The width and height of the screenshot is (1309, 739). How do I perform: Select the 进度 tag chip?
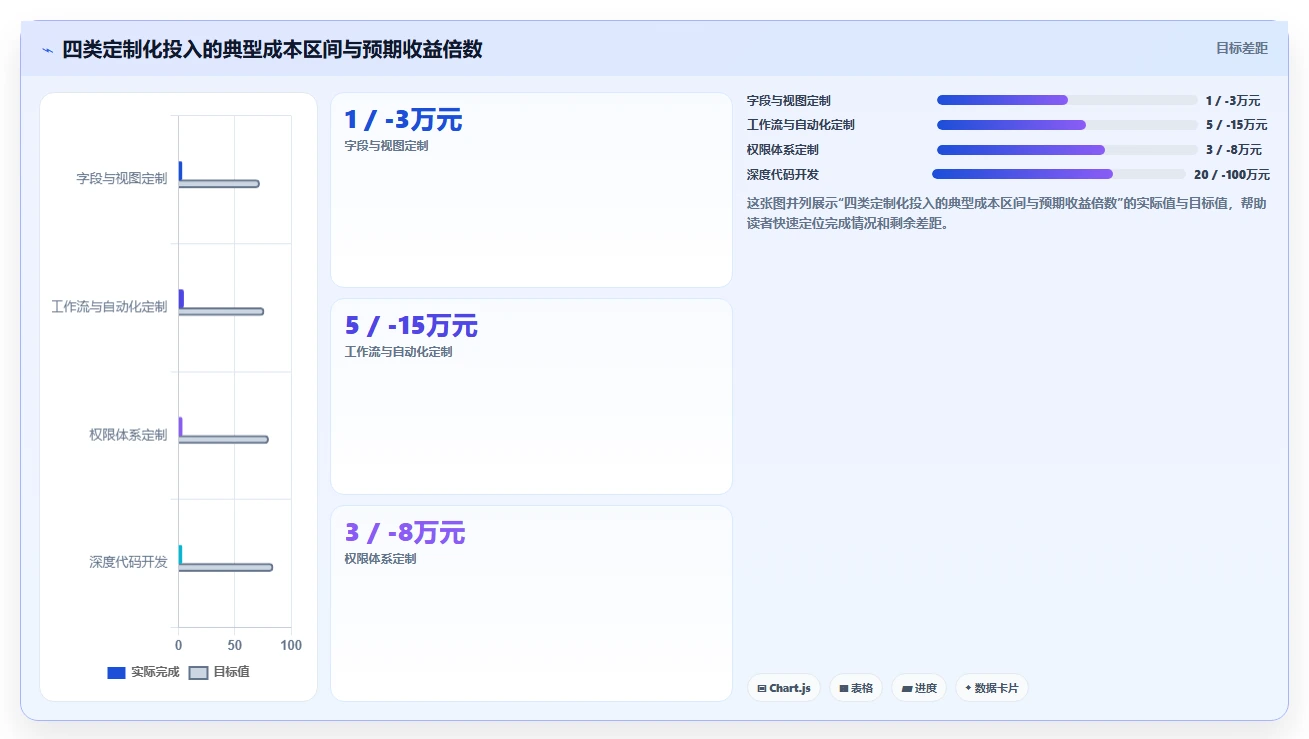(919, 688)
